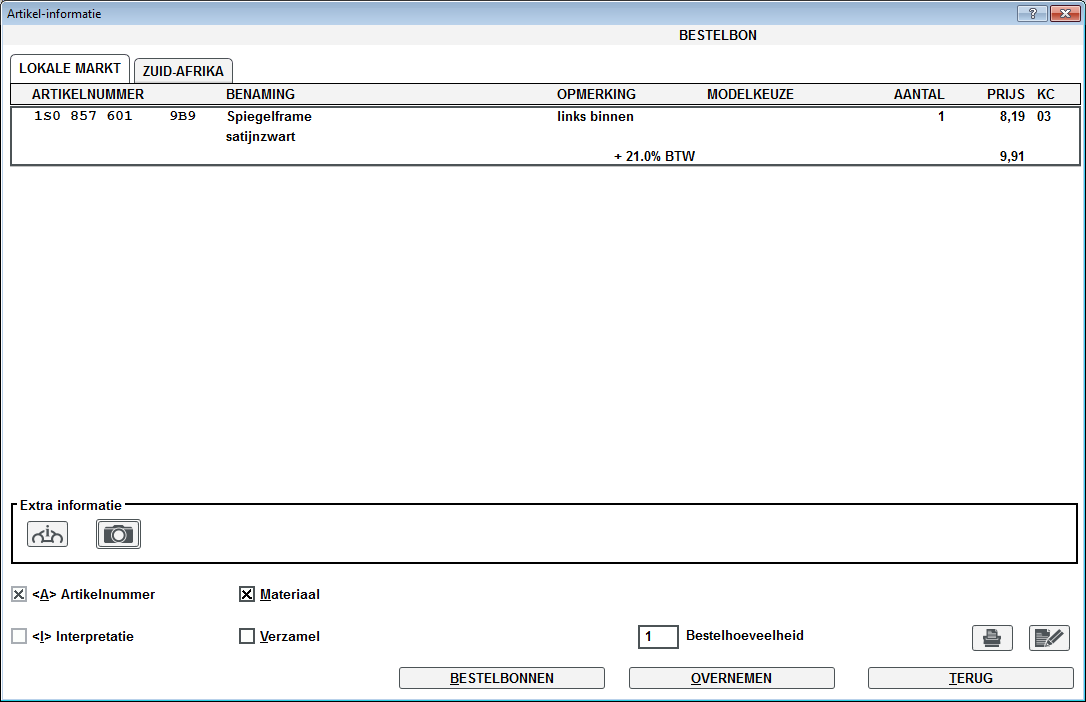Select the LOKALE MARKT tab
The image size is (1086, 702).
pyautogui.click(x=70, y=69)
